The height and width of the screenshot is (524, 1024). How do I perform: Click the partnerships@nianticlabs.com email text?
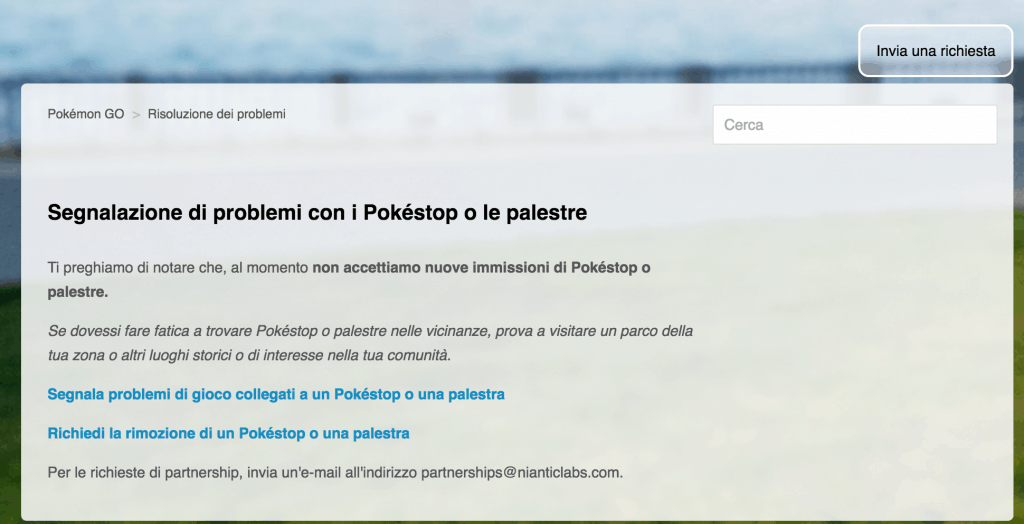coord(520,472)
